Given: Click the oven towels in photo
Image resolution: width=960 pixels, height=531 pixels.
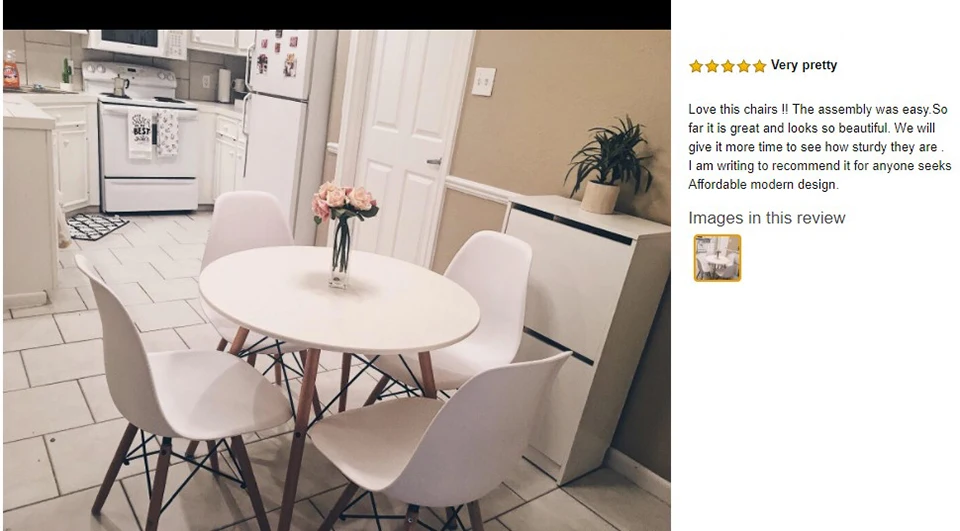Looking at the screenshot, I should (x=153, y=132).
